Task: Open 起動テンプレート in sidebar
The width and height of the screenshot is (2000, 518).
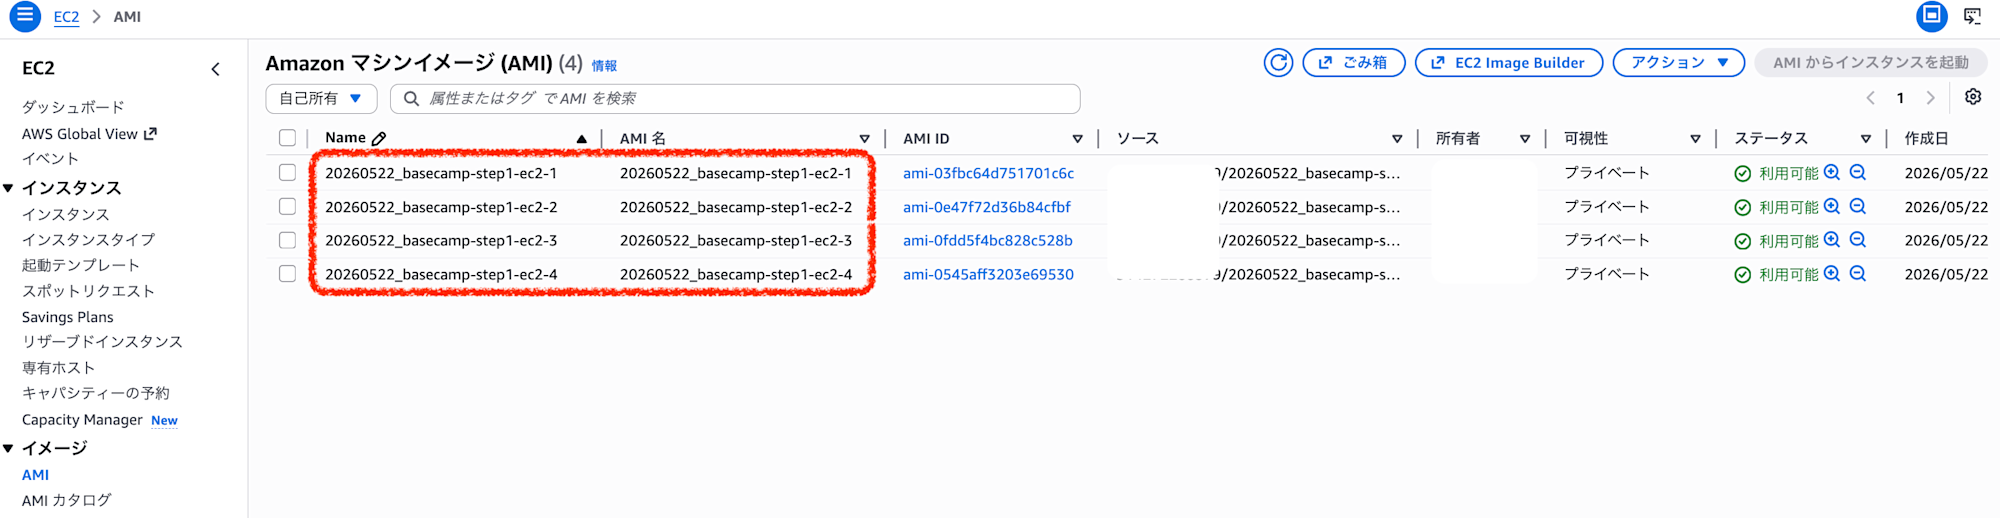Action: pos(81,265)
